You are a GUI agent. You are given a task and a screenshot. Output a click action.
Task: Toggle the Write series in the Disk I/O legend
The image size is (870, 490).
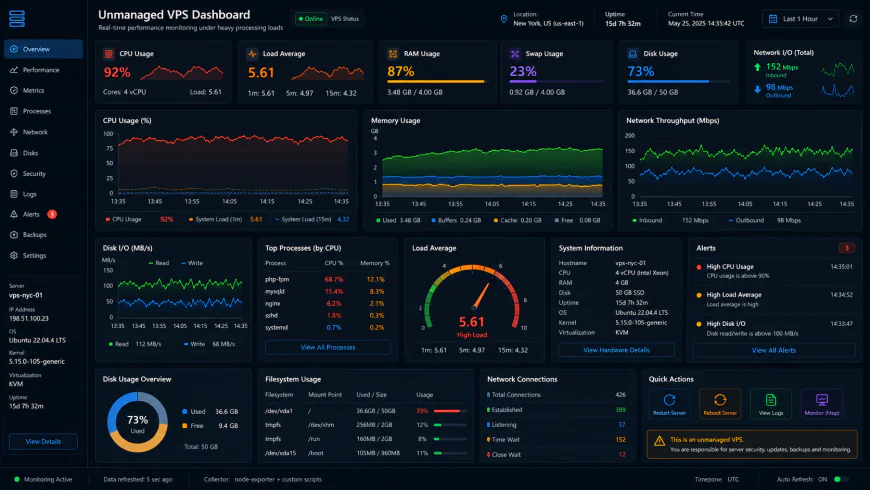pyautogui.click(x=192, y=263)
